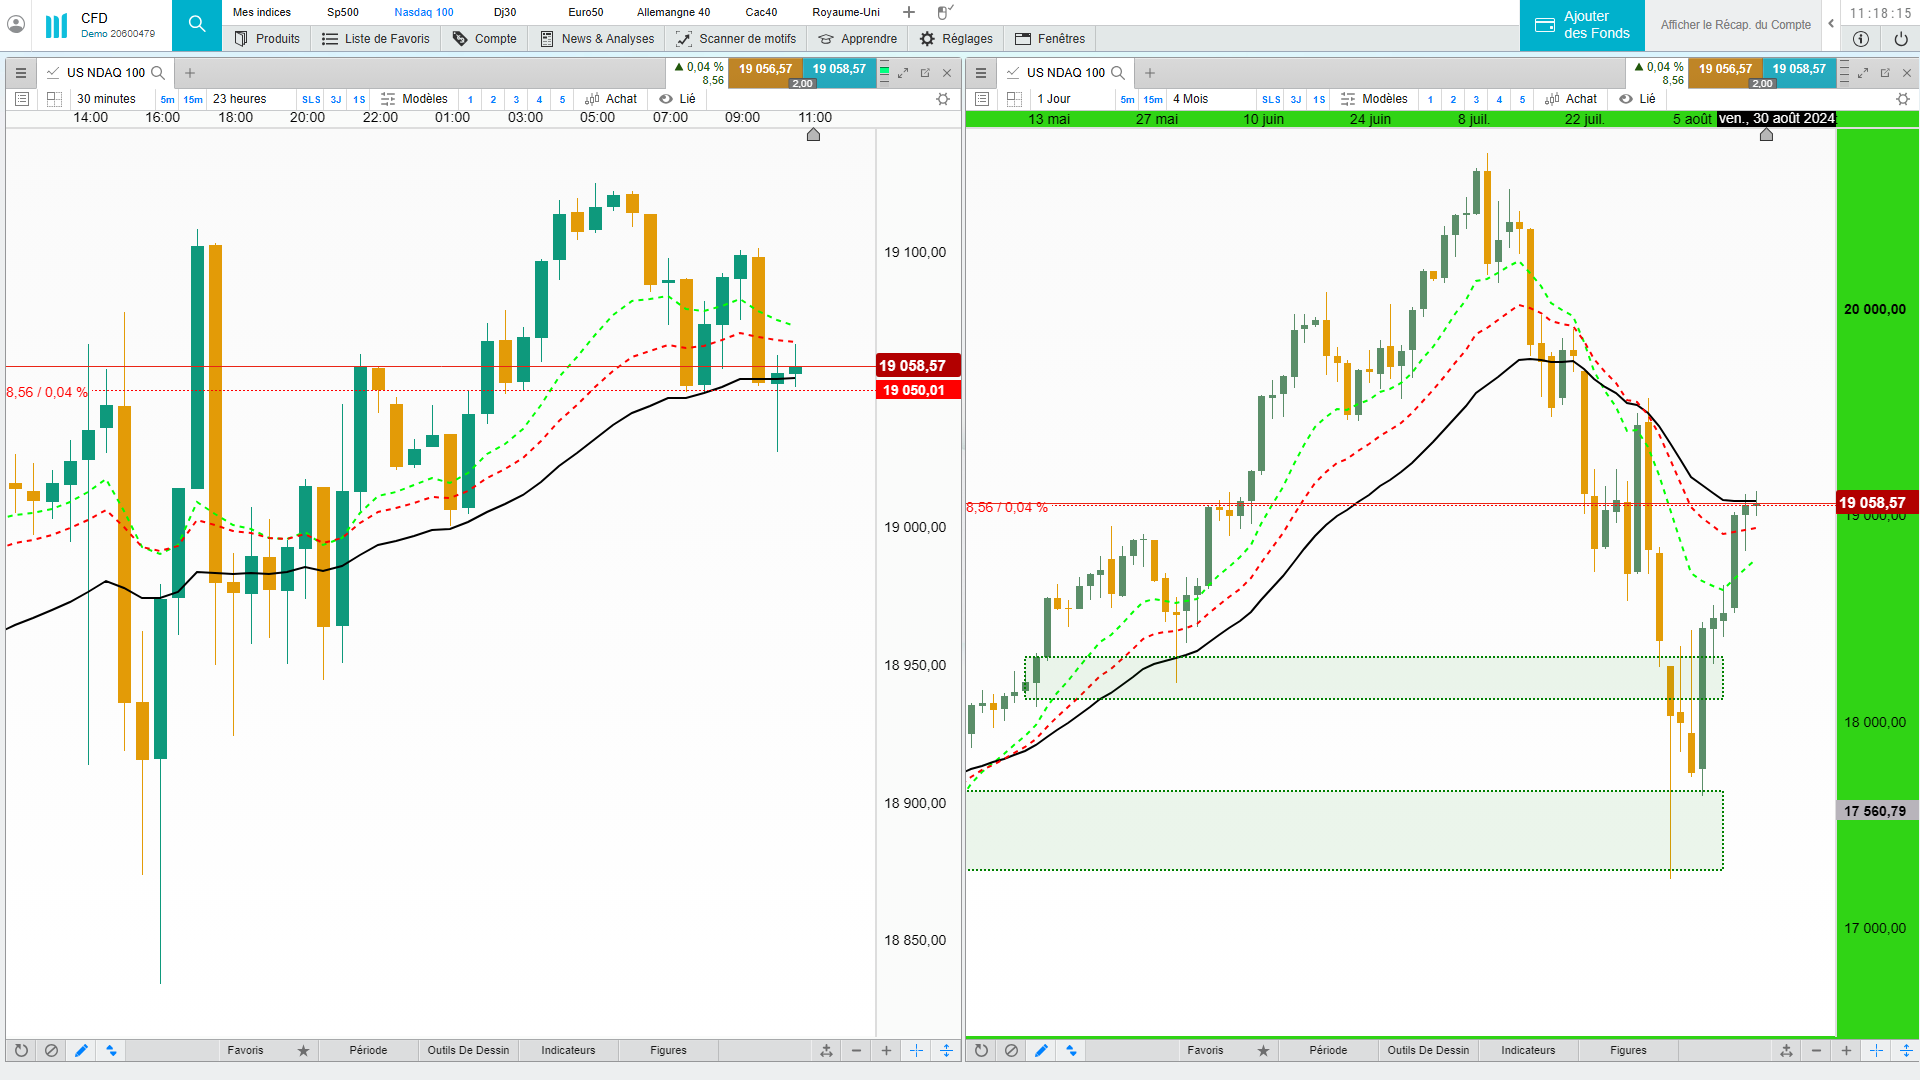Toggle the Lié eye on right chart

point(1626,99)
